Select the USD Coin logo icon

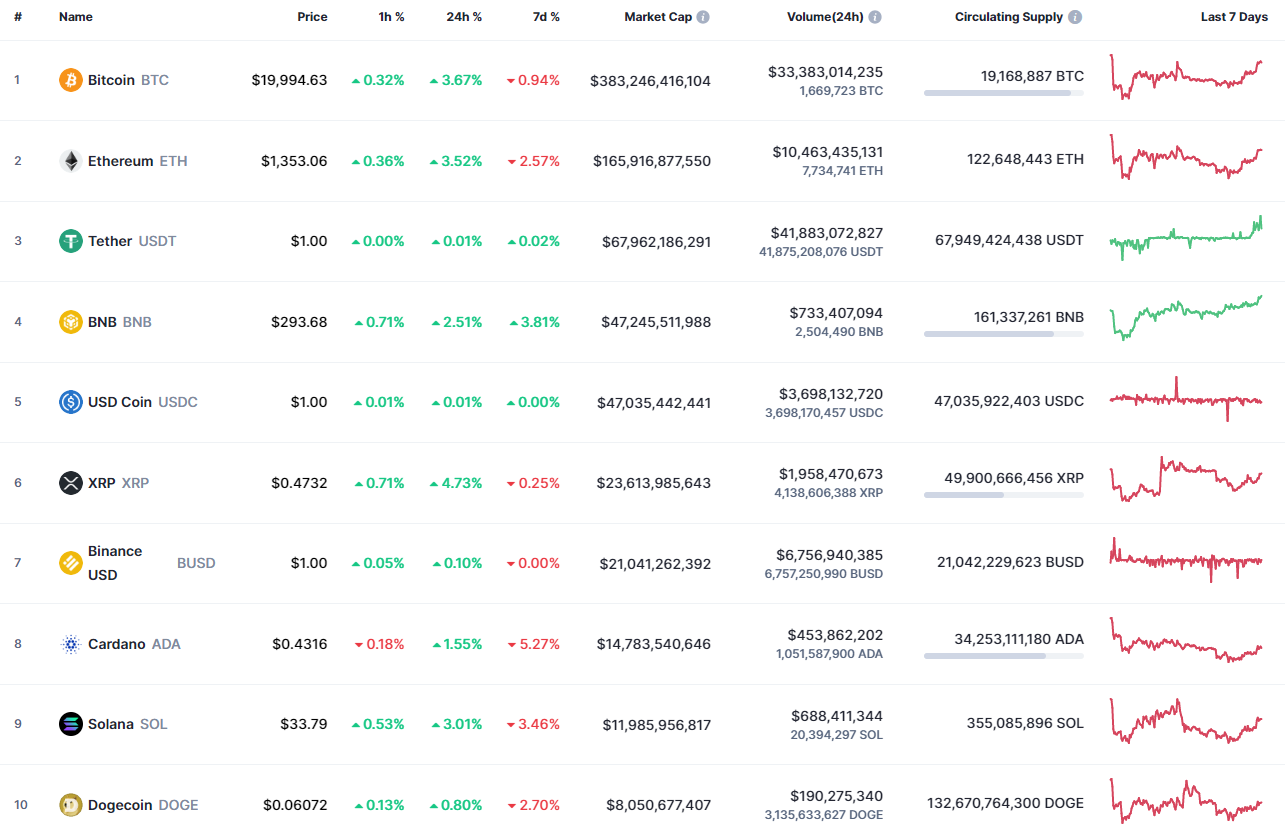[x=69, y=402]
